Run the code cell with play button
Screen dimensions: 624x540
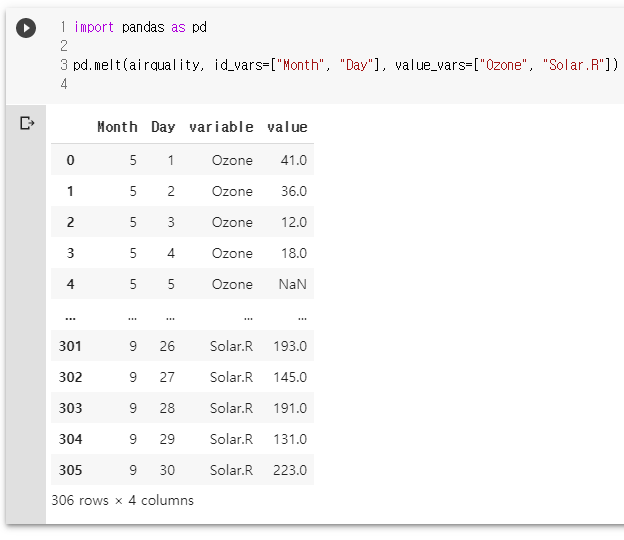tap(26, 28)
